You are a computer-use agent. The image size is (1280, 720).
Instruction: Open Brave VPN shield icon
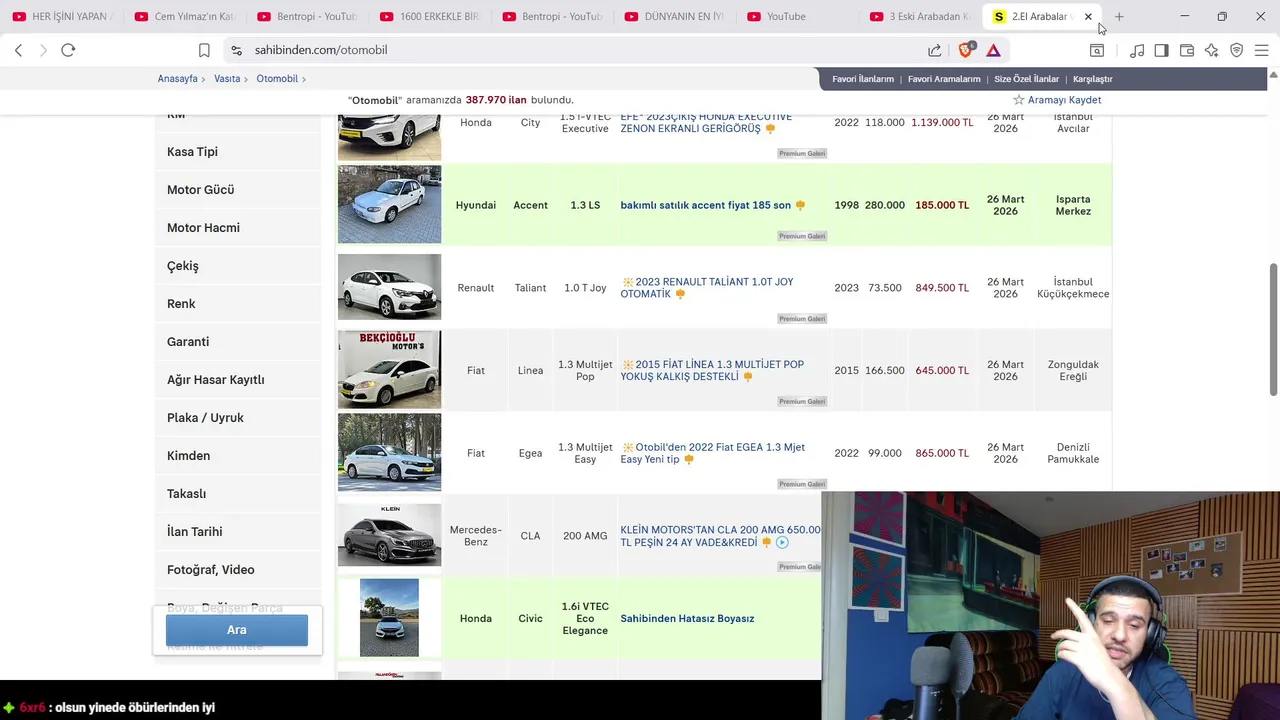tap(1236, 50)
